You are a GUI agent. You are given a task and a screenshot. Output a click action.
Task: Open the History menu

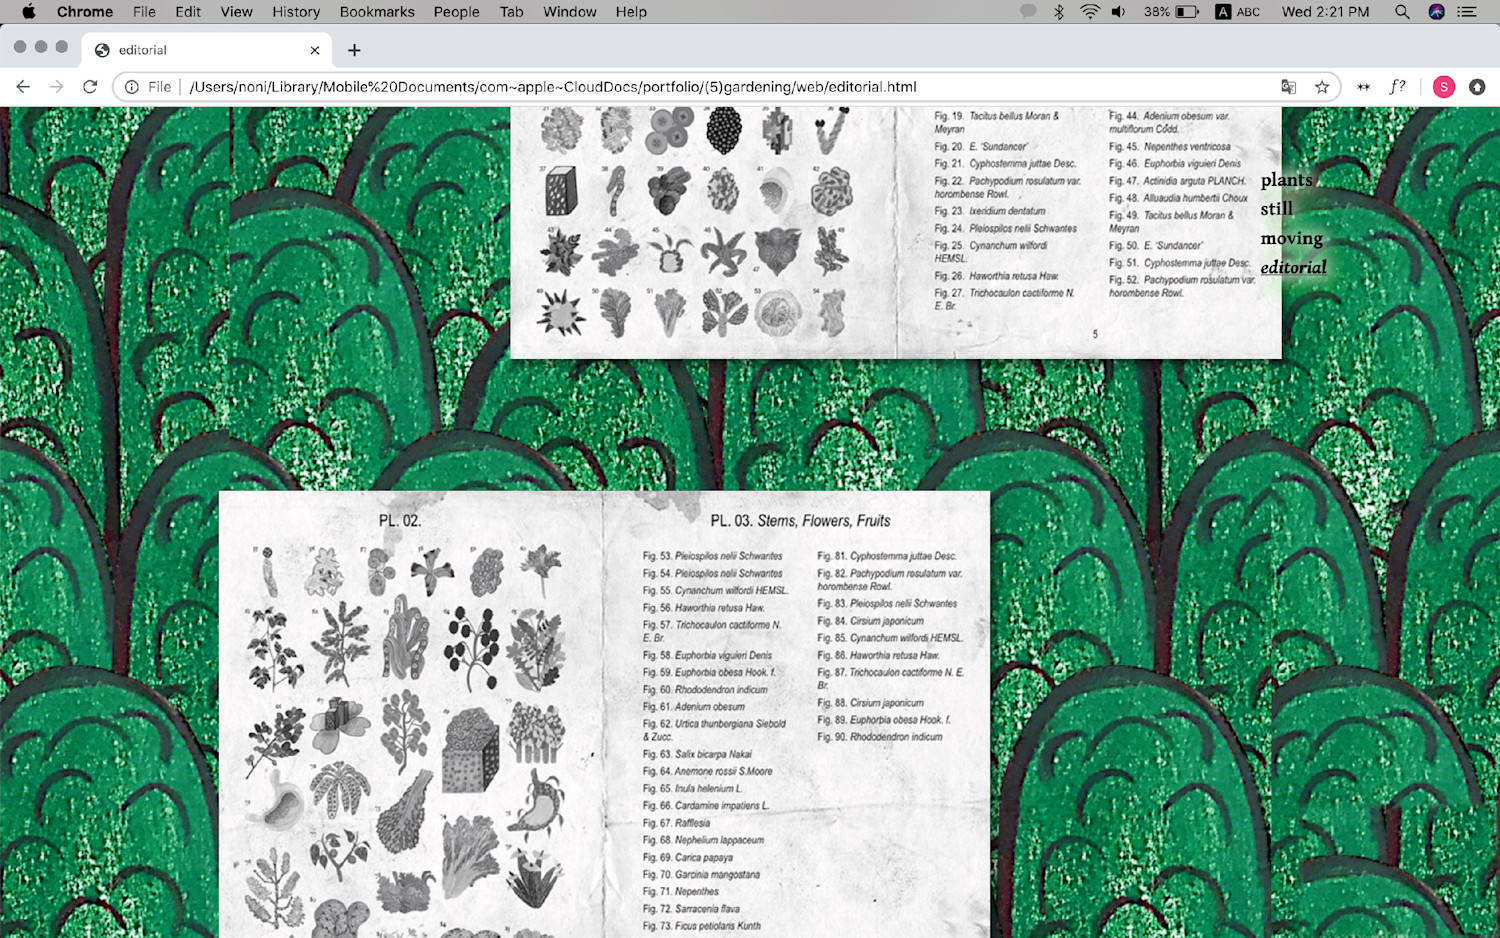(x=296, y=12)
